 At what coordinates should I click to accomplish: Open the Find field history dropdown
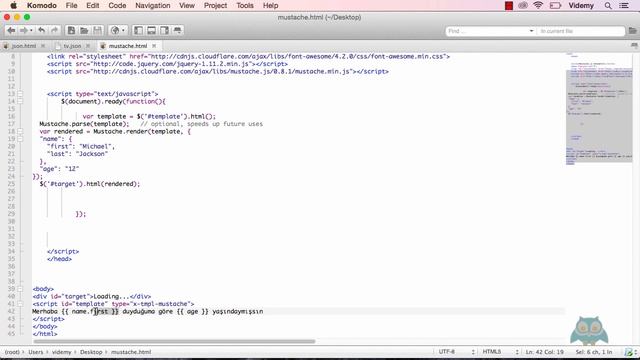coord(531,31)
